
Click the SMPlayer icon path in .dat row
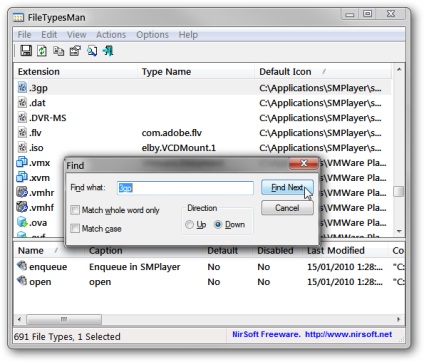(x=320, y=103)
